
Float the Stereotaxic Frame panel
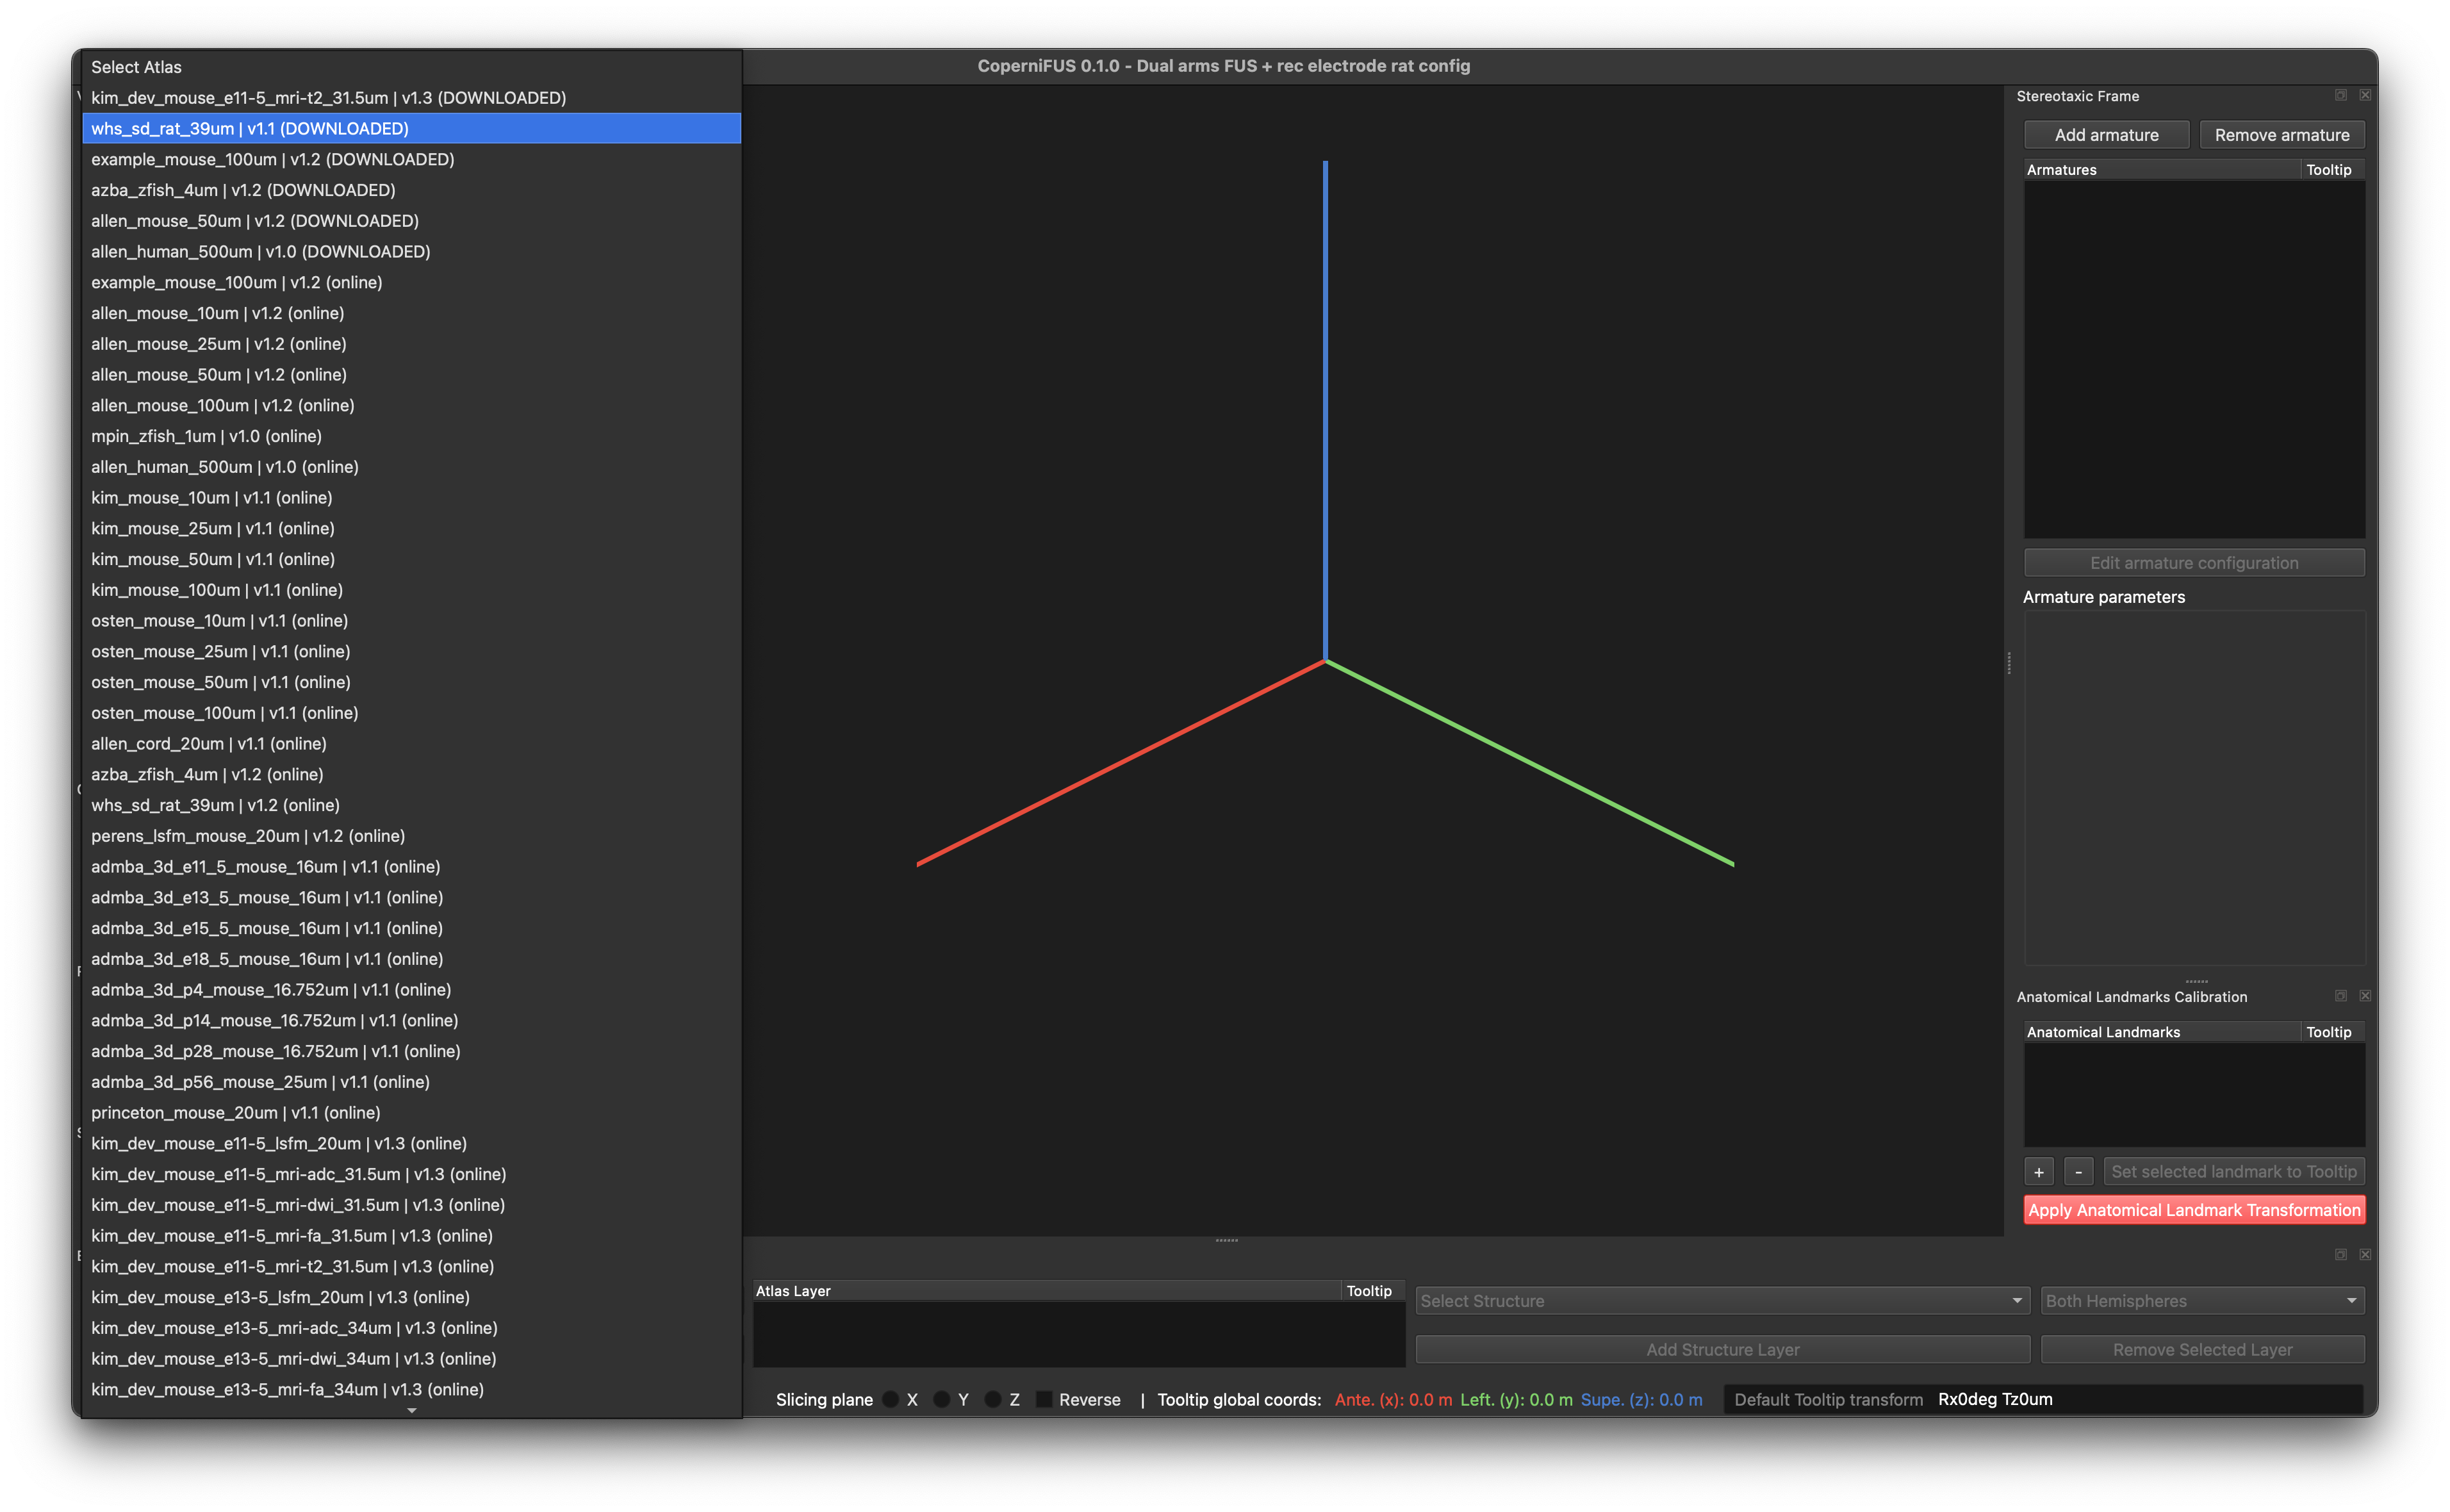(x=2340, y=96)
